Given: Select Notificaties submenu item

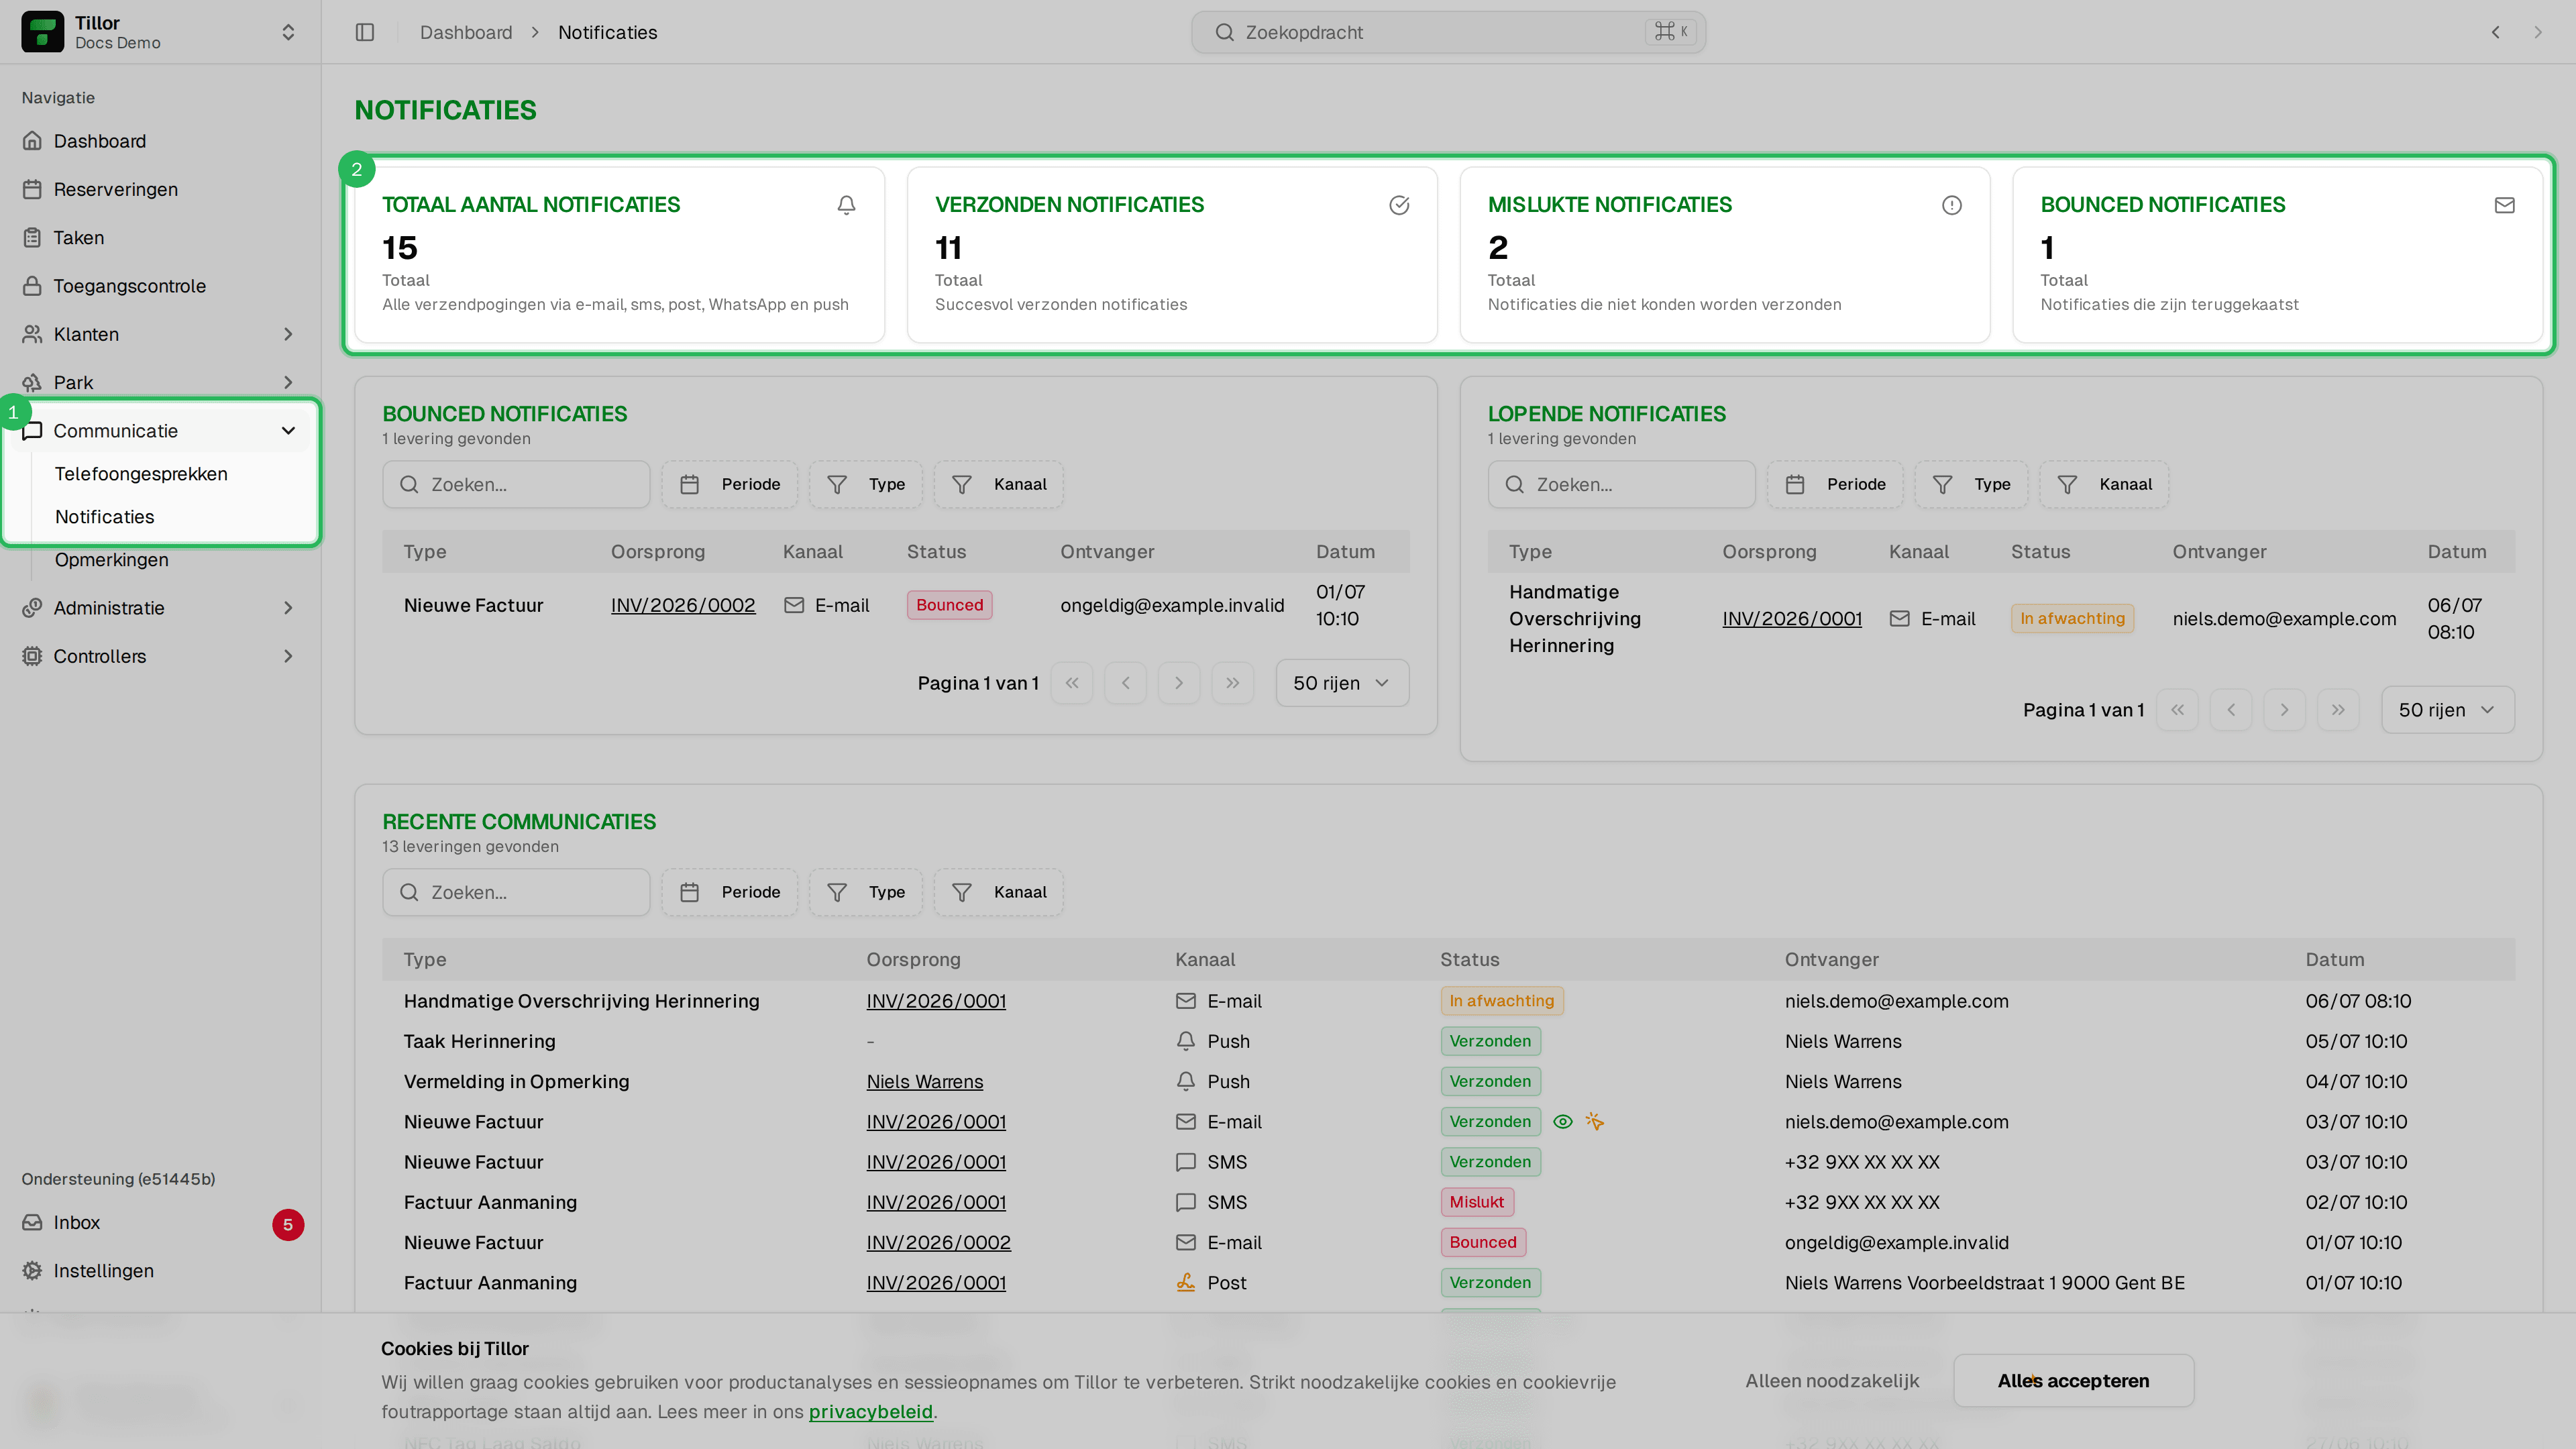Looking at the screenshot, I should click(105, 517).
